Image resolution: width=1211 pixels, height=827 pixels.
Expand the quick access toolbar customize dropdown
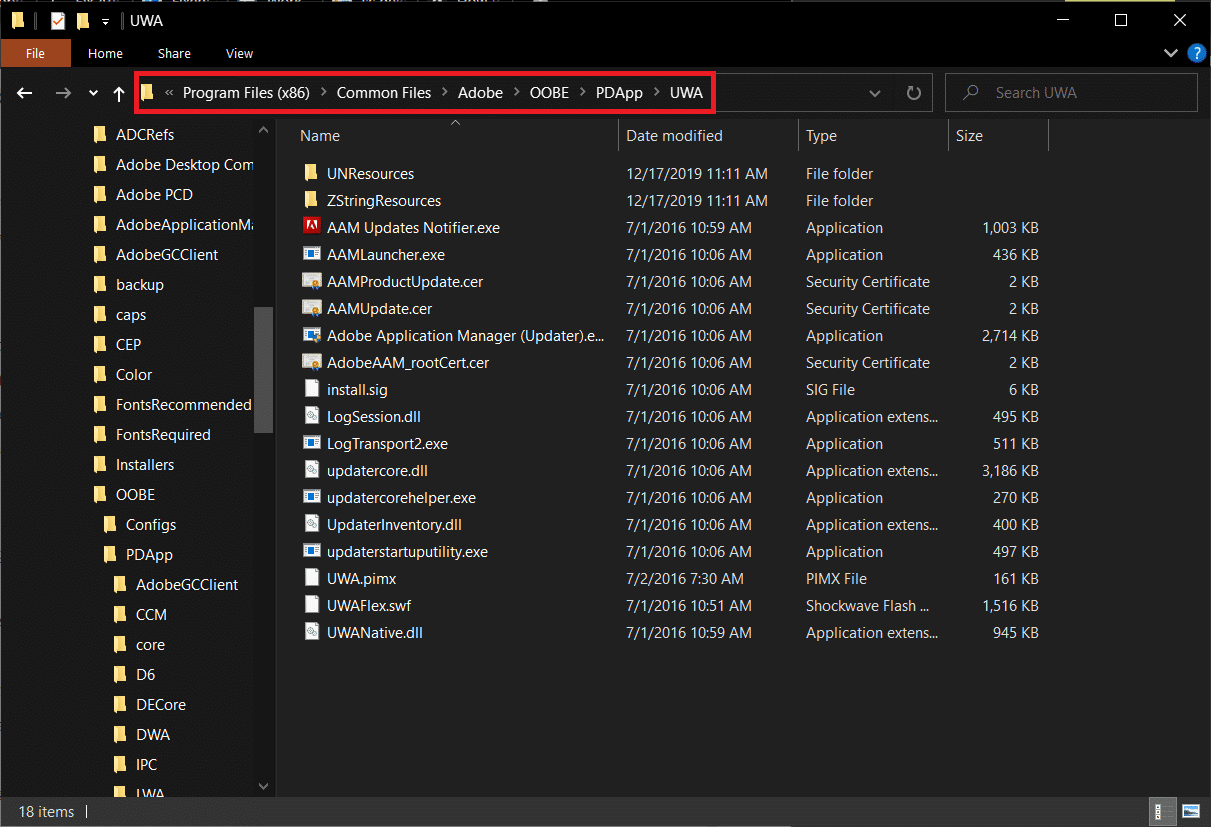[x=105, y=20]
